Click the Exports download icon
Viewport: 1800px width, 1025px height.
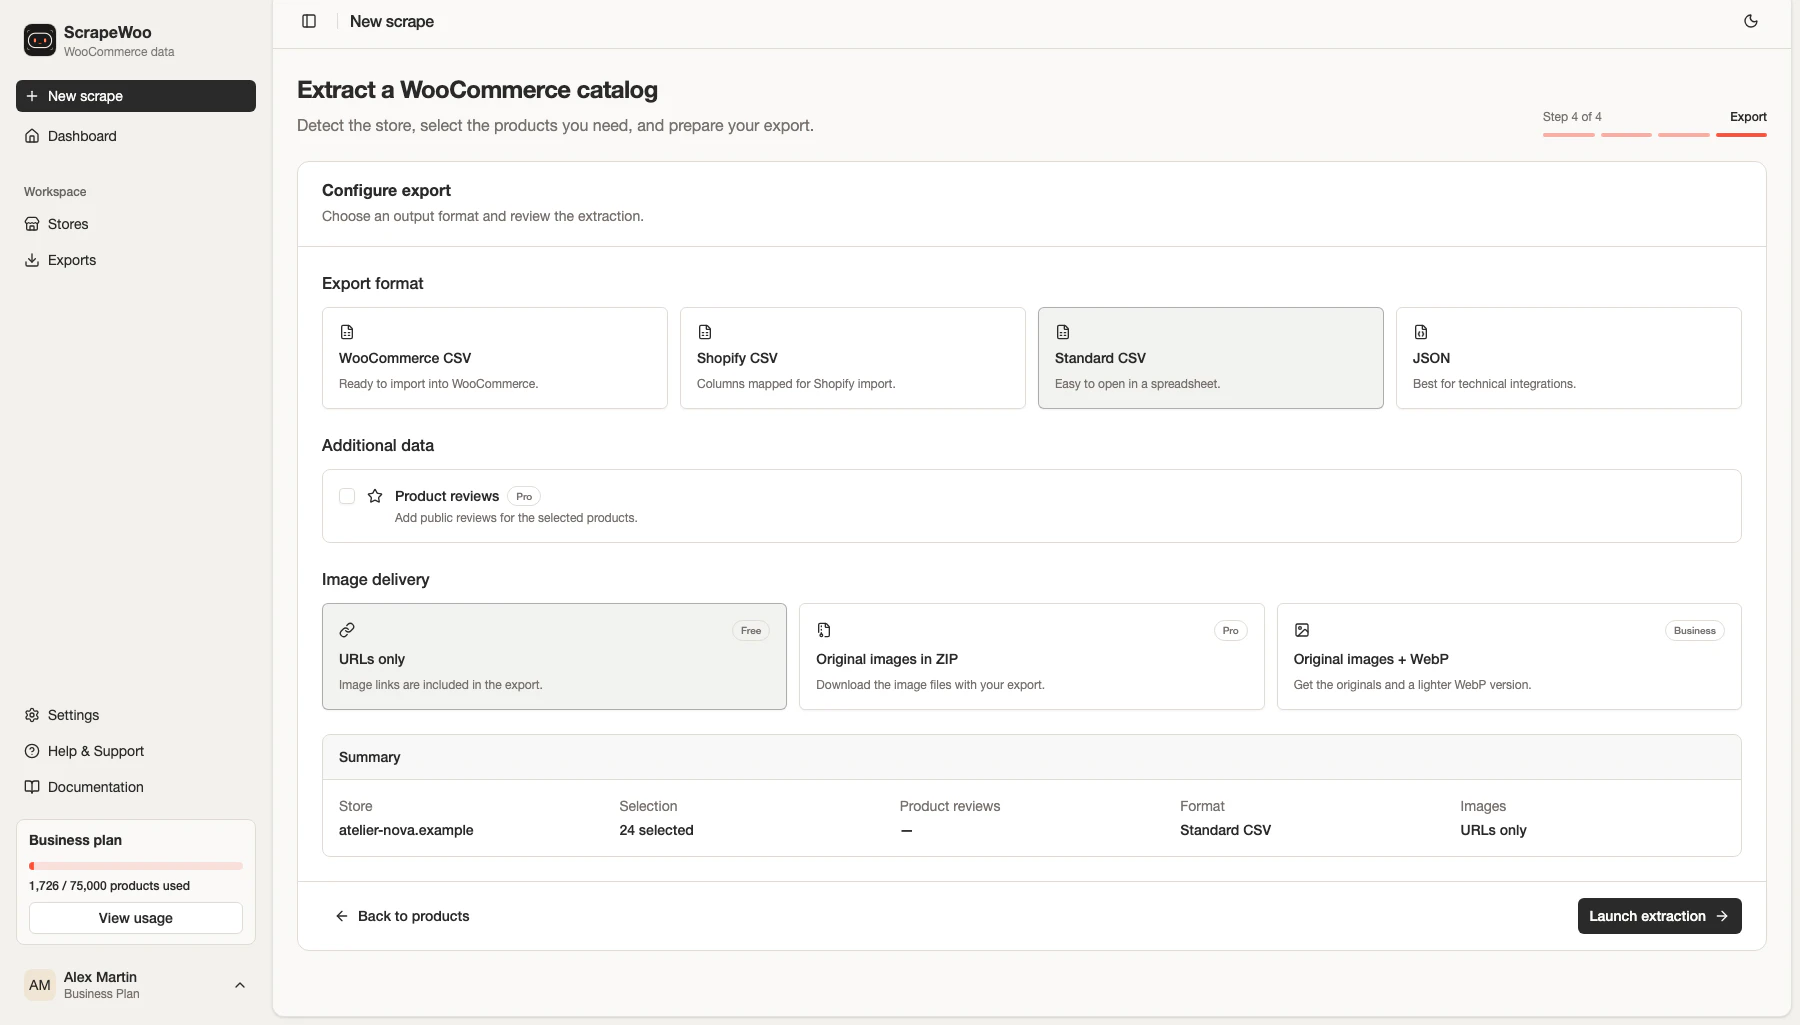(x=32, y=260)
